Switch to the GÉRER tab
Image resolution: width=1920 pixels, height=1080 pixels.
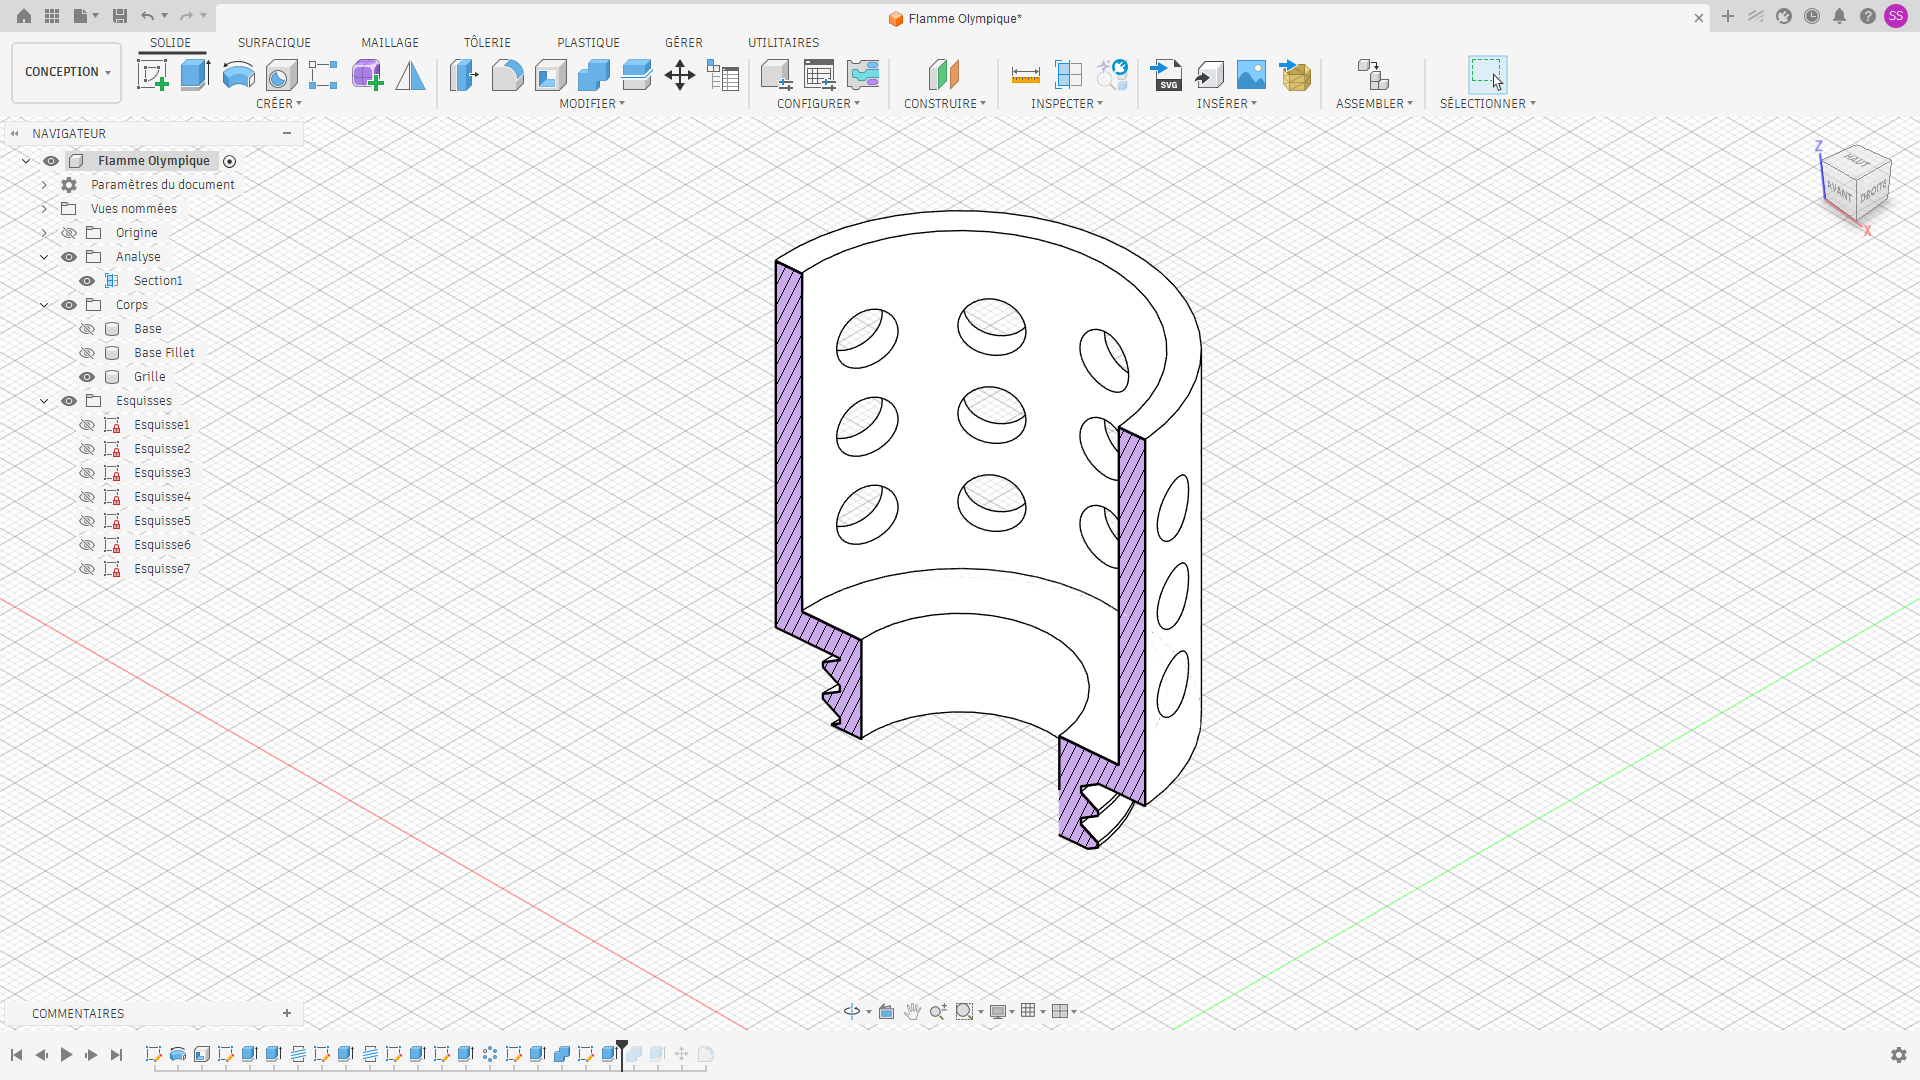point(684,43)
